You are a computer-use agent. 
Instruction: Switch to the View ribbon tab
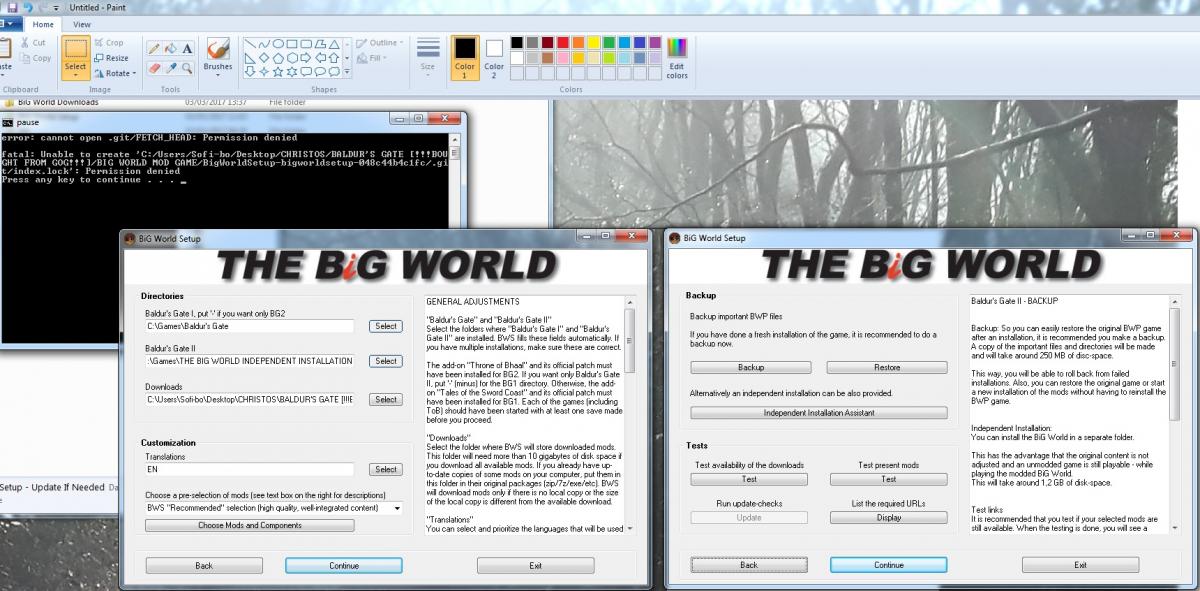(81, 24)
